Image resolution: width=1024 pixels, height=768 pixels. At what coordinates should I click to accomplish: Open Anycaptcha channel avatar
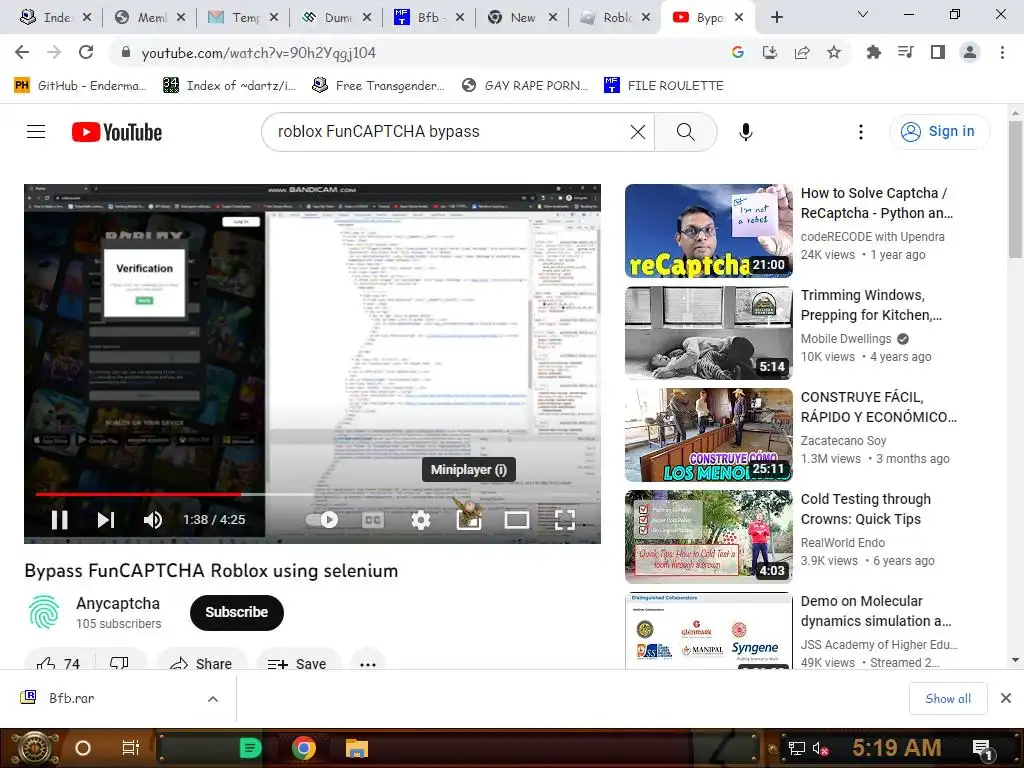(x=44, y=613)
